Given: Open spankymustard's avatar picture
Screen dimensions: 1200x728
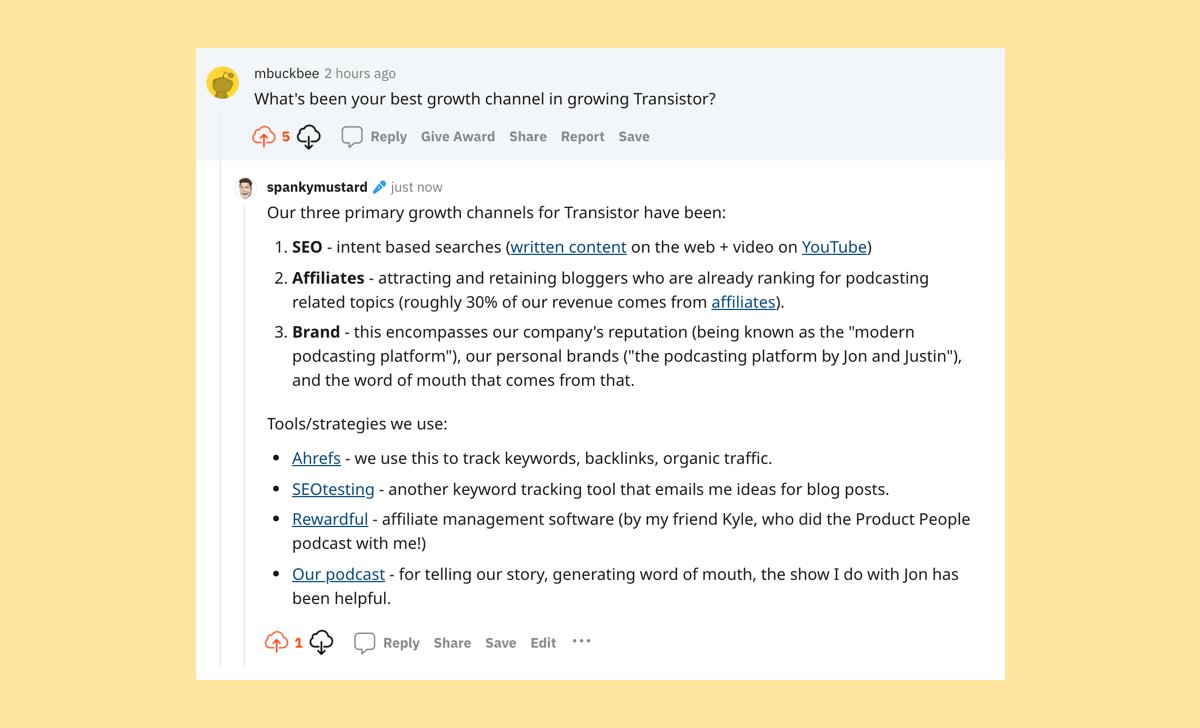Looking at the screenshot, I should pos(245,188).
